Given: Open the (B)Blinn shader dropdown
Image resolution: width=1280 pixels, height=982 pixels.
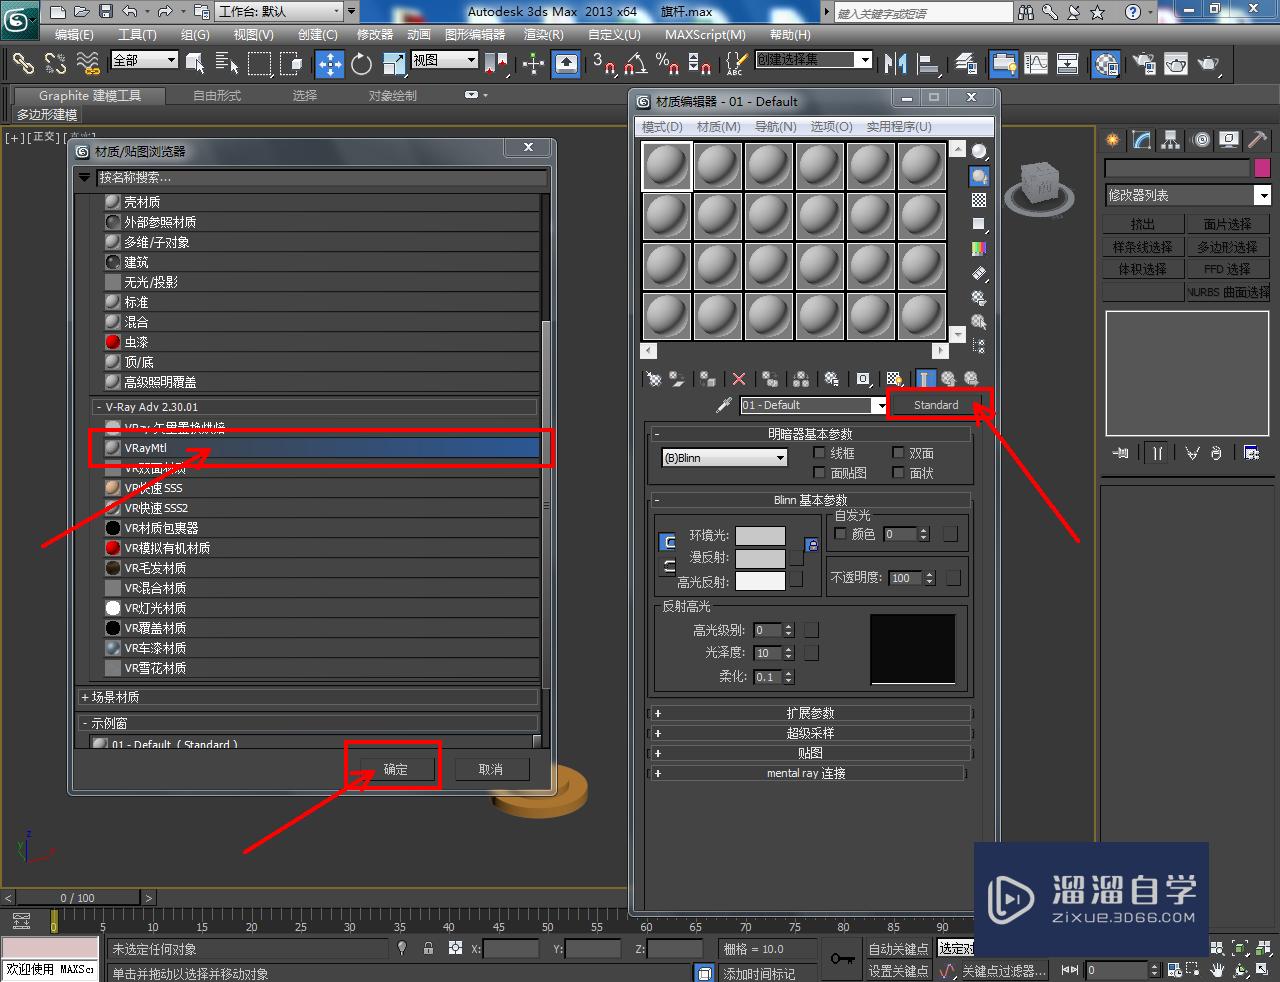Looking at the screenshot, I should (x=725, y=458).
